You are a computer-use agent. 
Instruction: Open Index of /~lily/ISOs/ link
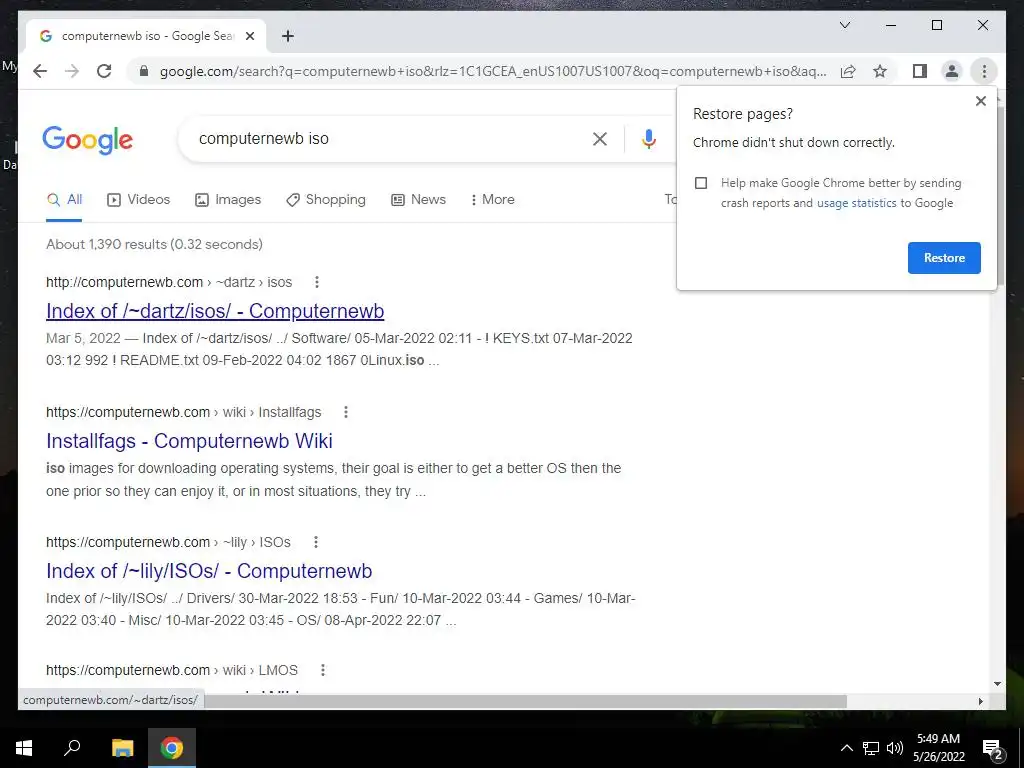pyautogui.click(x=209, y=571)
